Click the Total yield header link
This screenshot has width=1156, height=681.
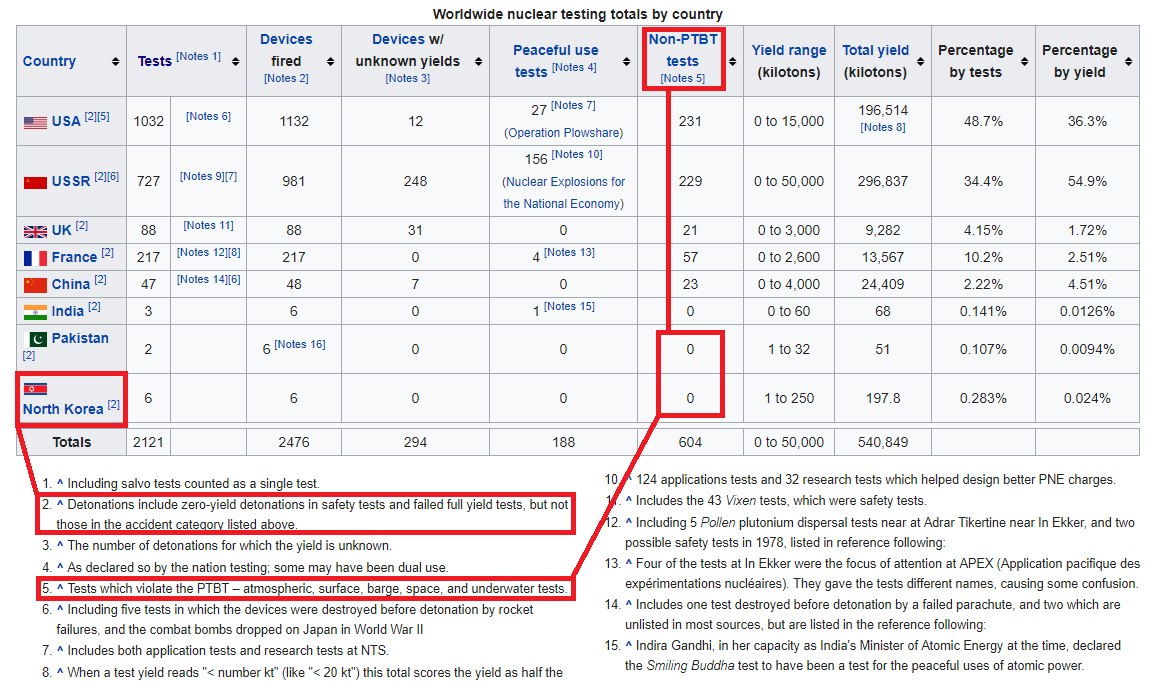(875, 50)
